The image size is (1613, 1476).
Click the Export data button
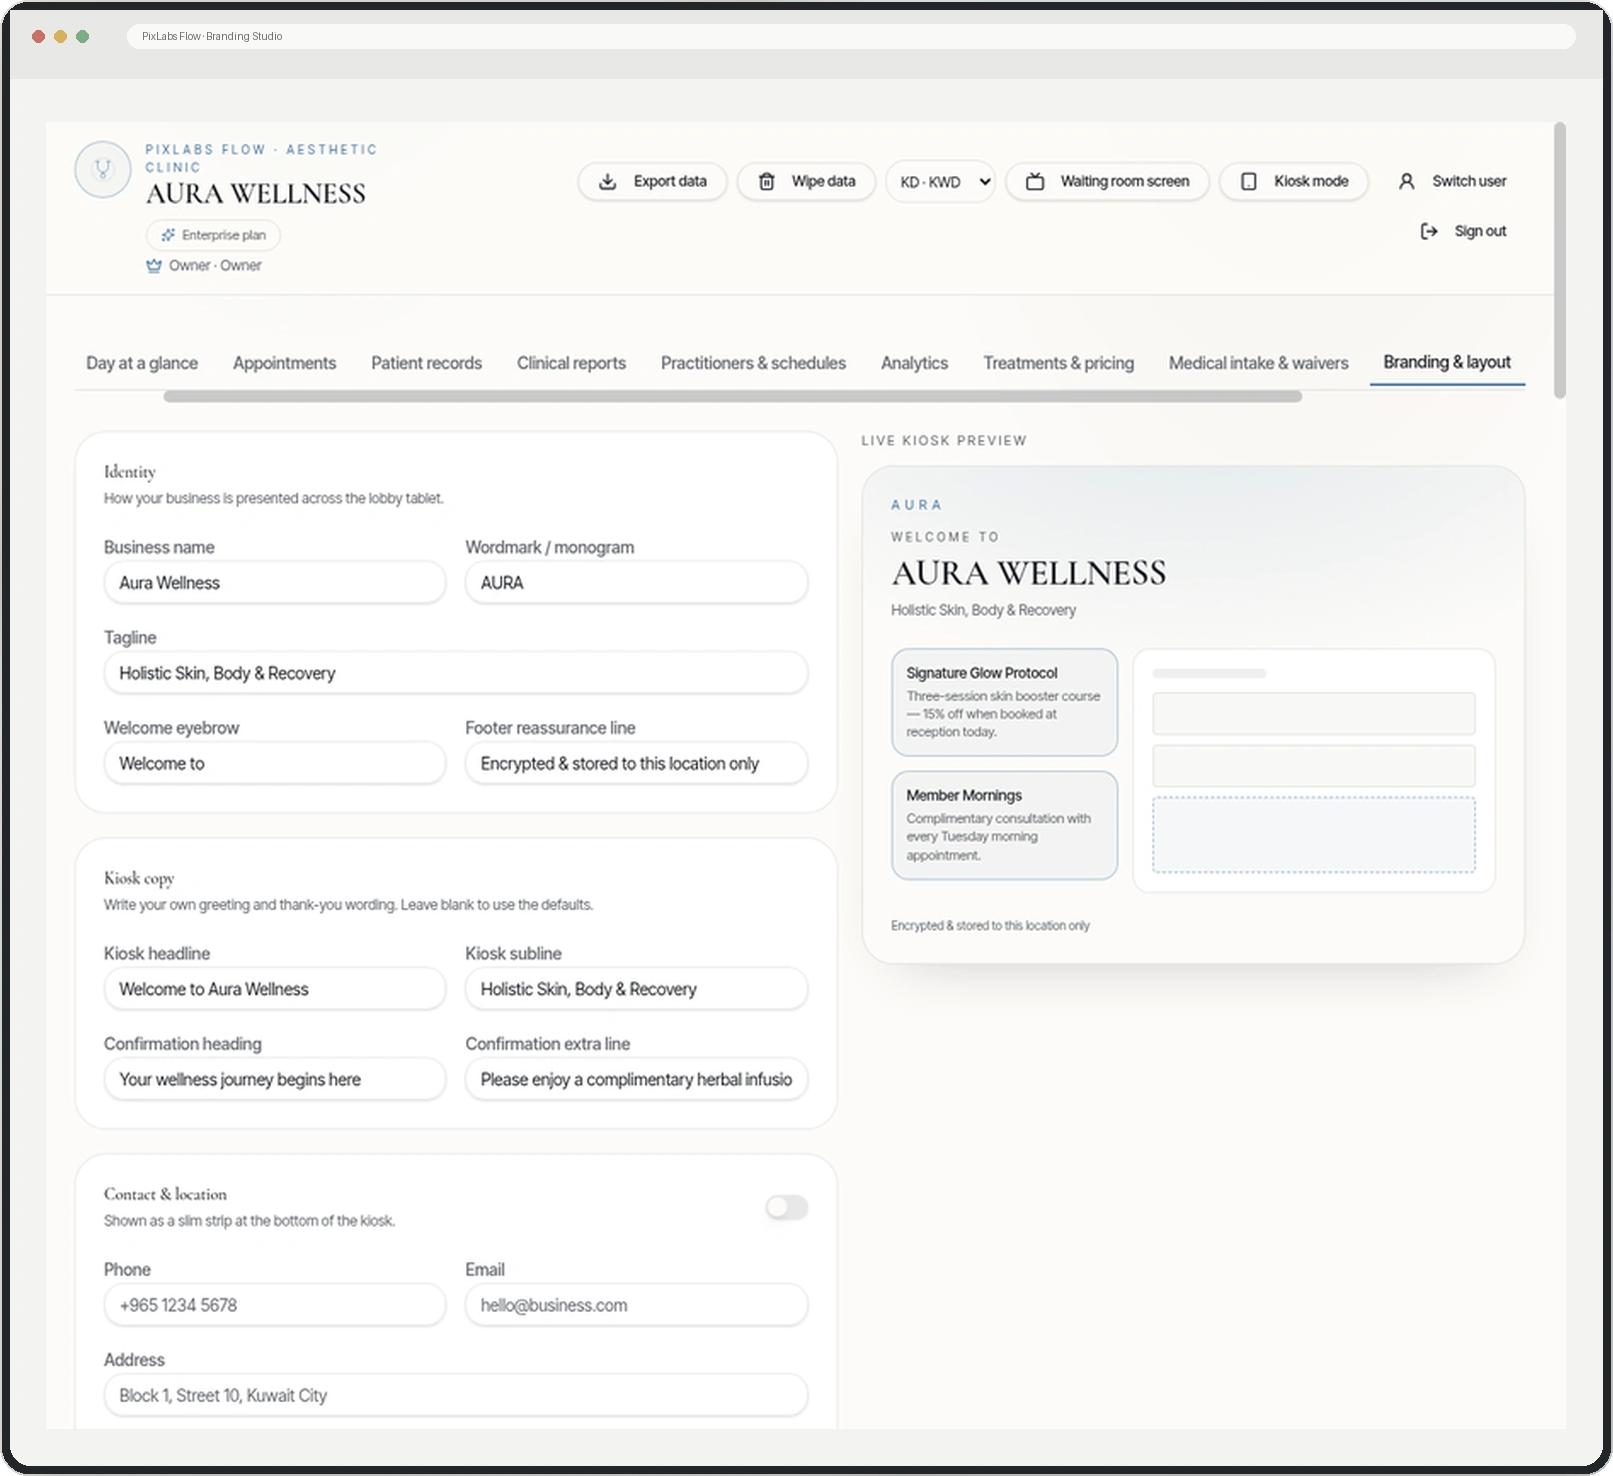[x=652, y=181]
